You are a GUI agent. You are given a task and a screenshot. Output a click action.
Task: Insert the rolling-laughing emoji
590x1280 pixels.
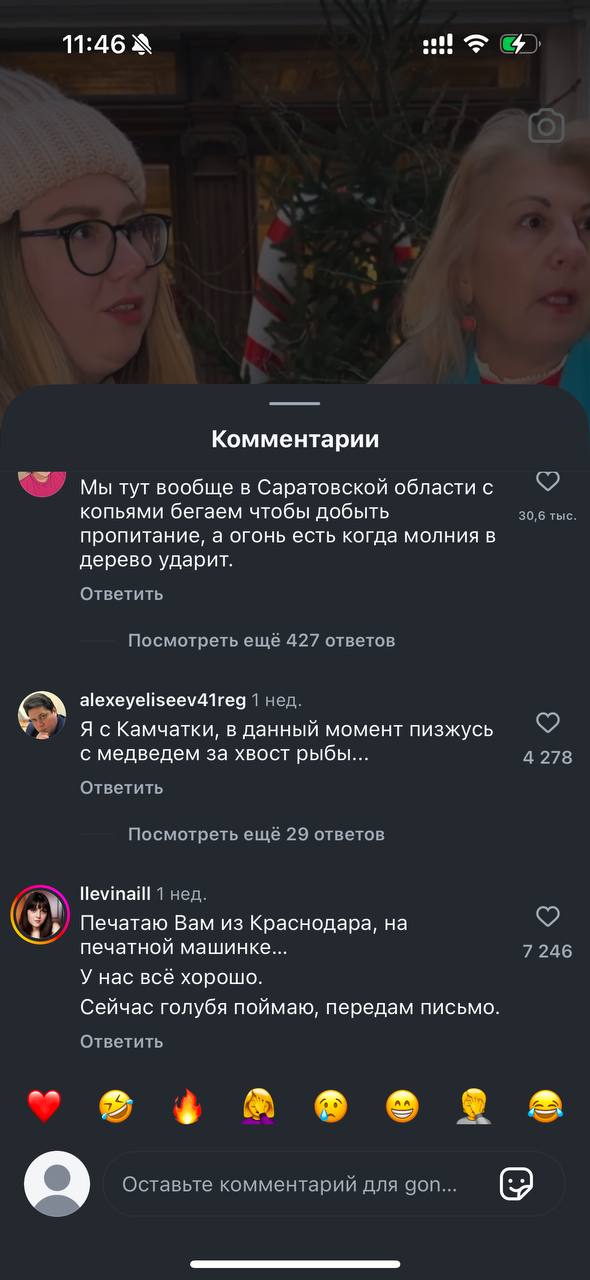point(116,1106)
